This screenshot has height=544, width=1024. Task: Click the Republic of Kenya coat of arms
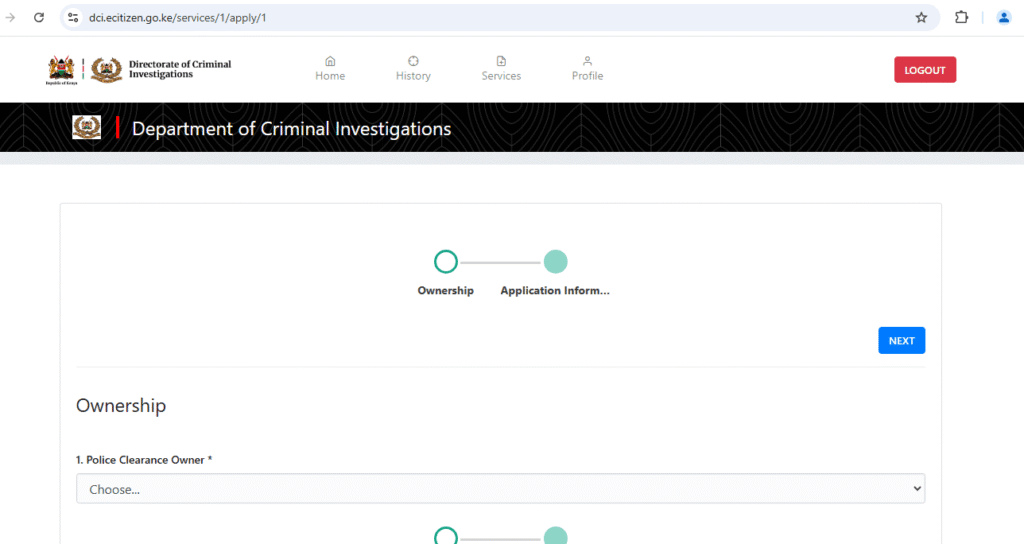pos(60,69)
